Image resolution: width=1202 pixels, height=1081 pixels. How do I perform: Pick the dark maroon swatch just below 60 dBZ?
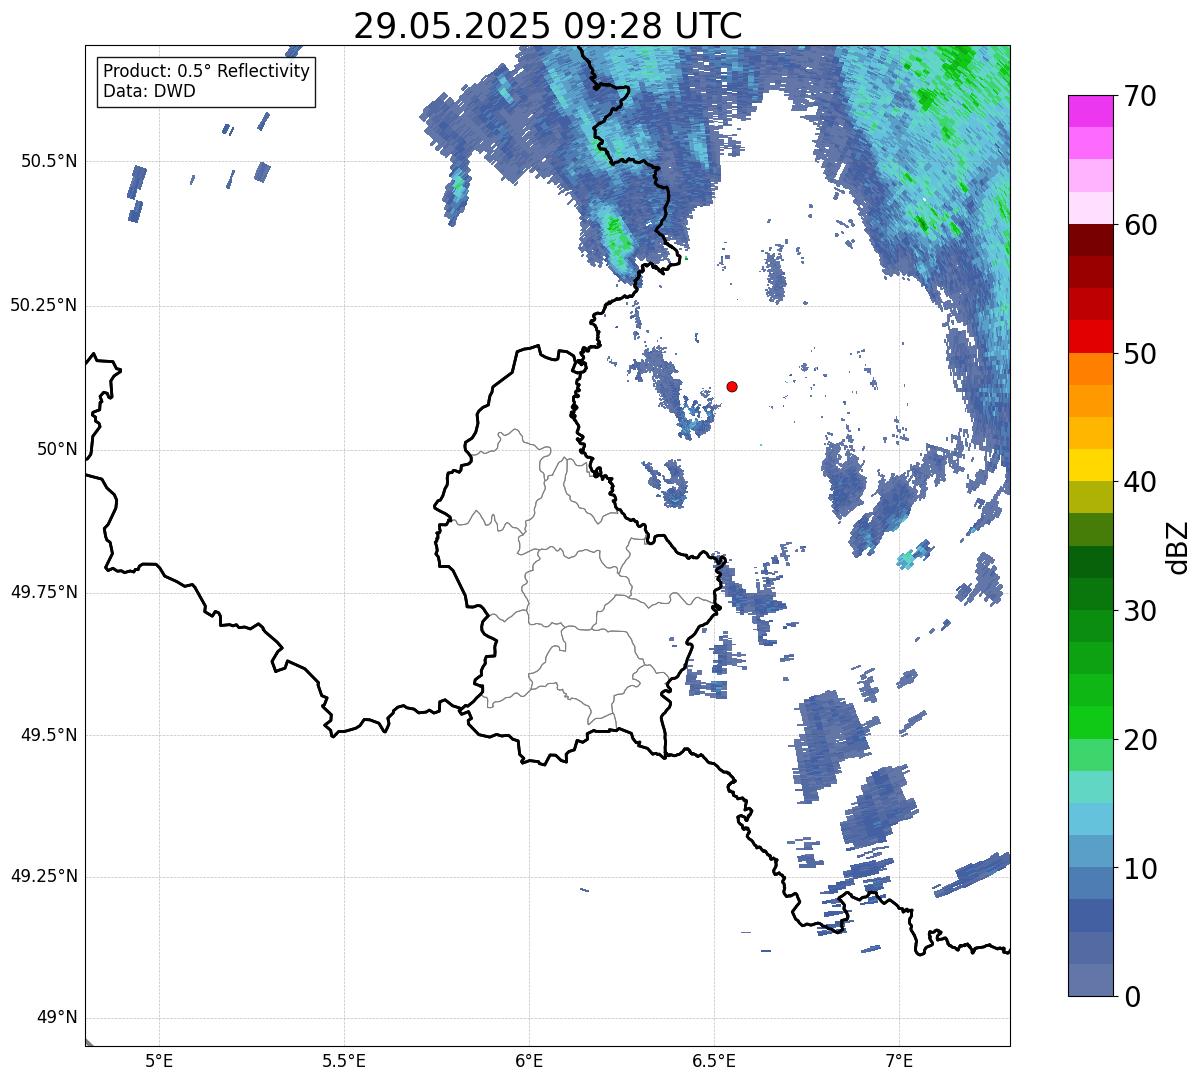1091,240
